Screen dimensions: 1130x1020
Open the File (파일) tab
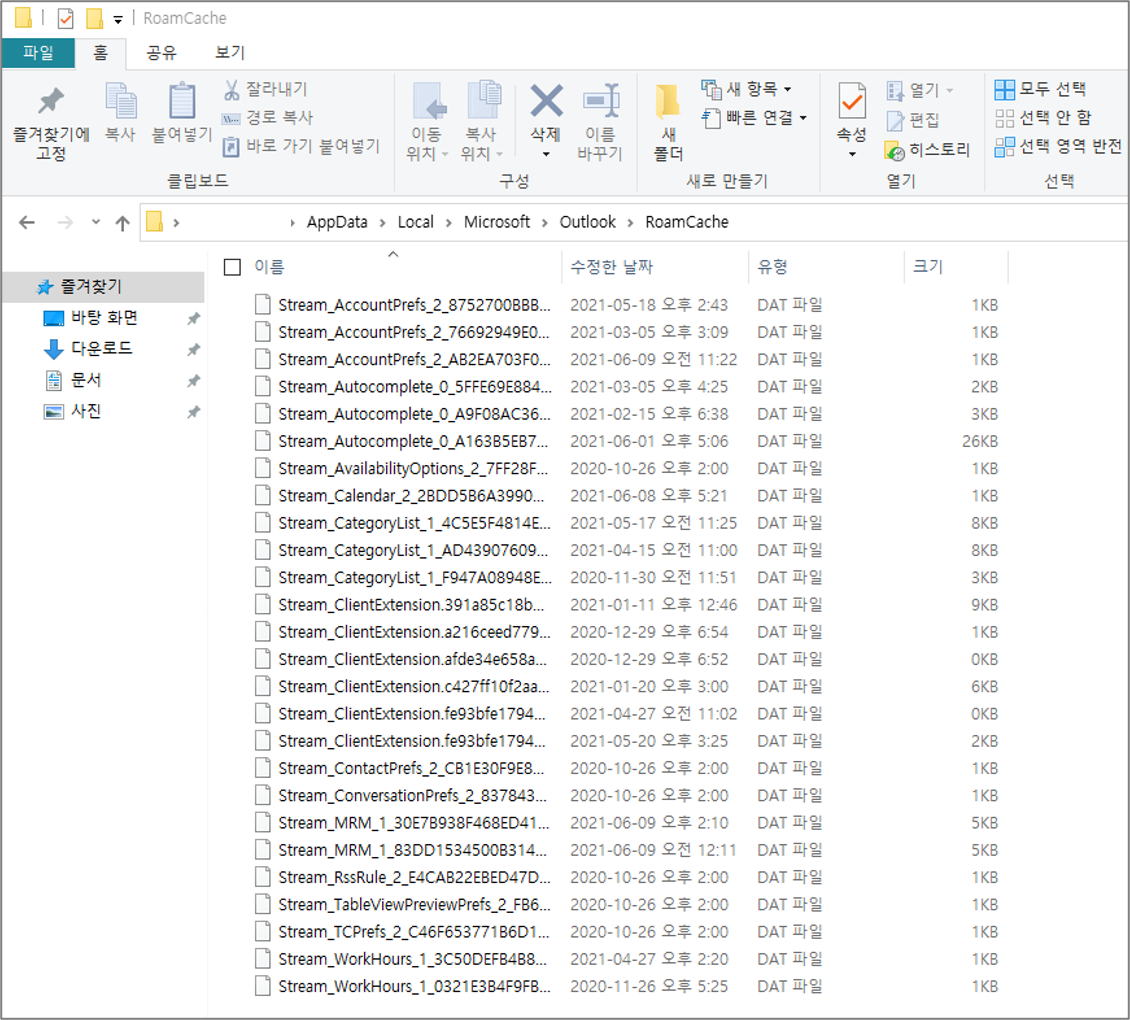[x=38, y=53]
